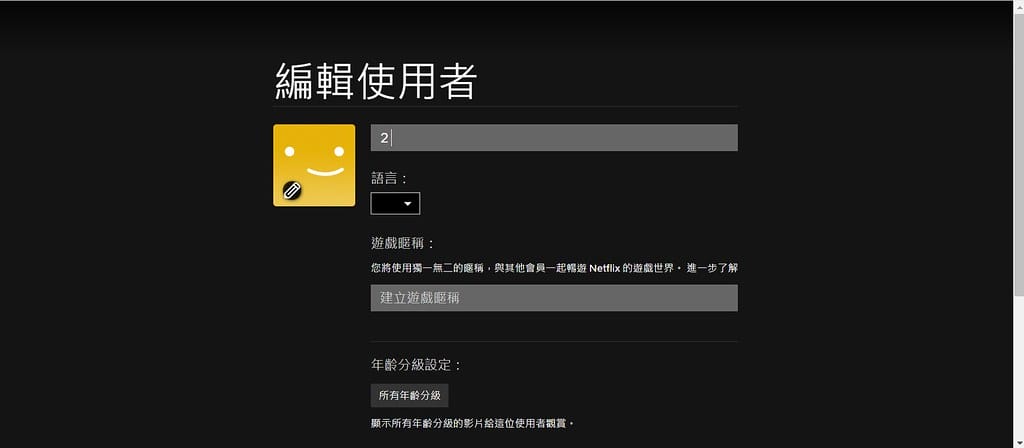1024x448 pixels.
Task: Click the 所有年齡分級 button
Action: pos(410,395)
